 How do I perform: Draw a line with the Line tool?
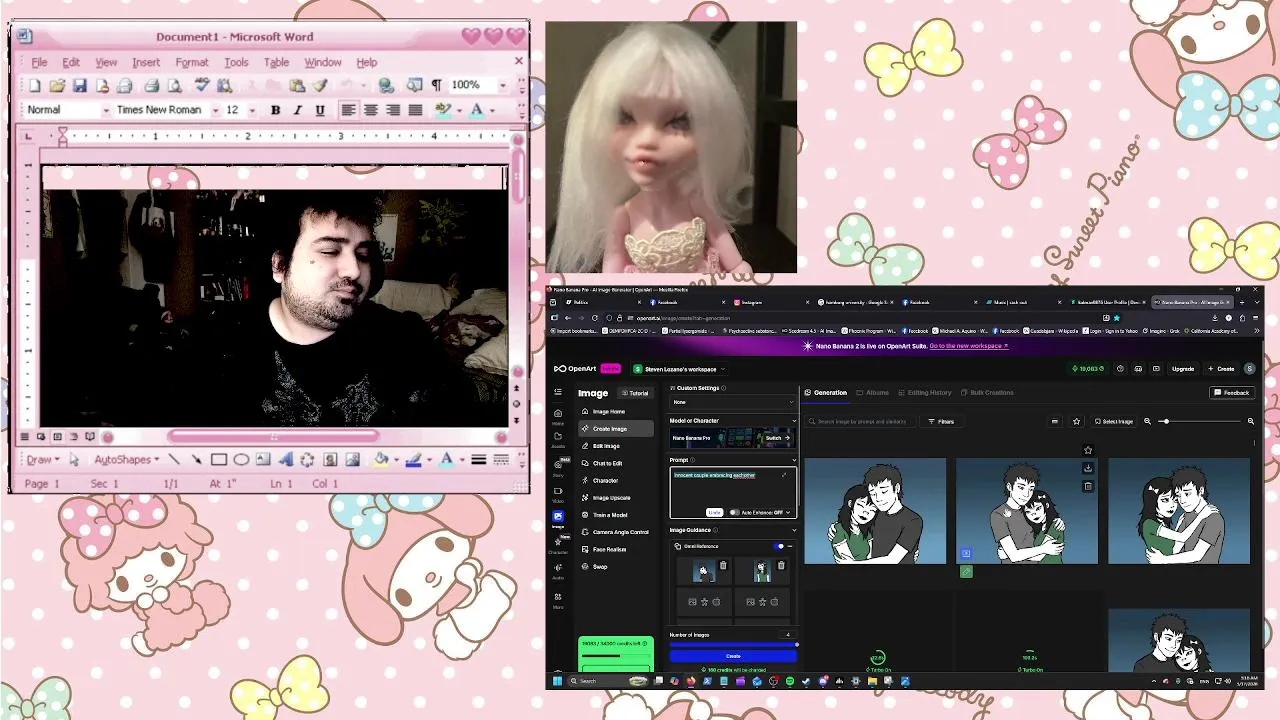click(174, 460)
